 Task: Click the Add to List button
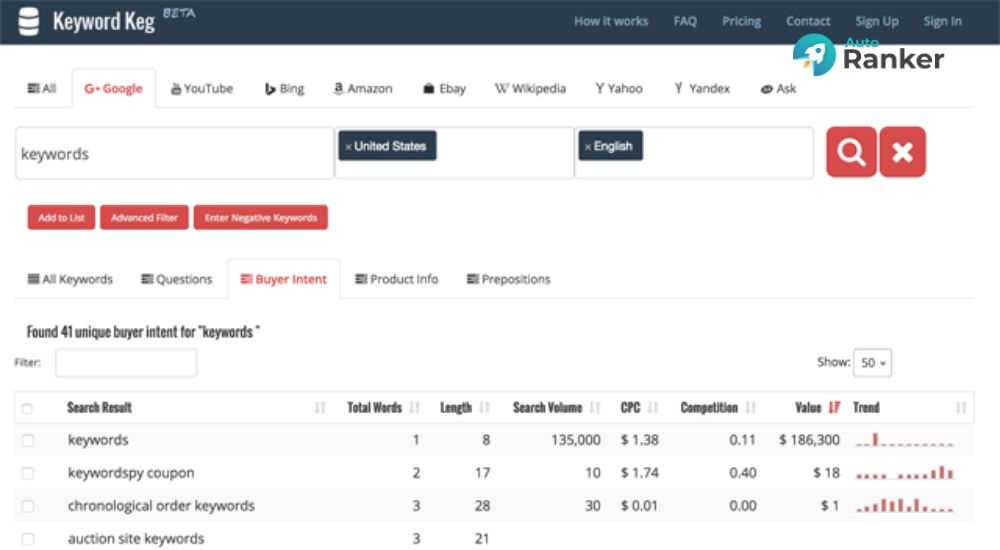coord(61,218)
